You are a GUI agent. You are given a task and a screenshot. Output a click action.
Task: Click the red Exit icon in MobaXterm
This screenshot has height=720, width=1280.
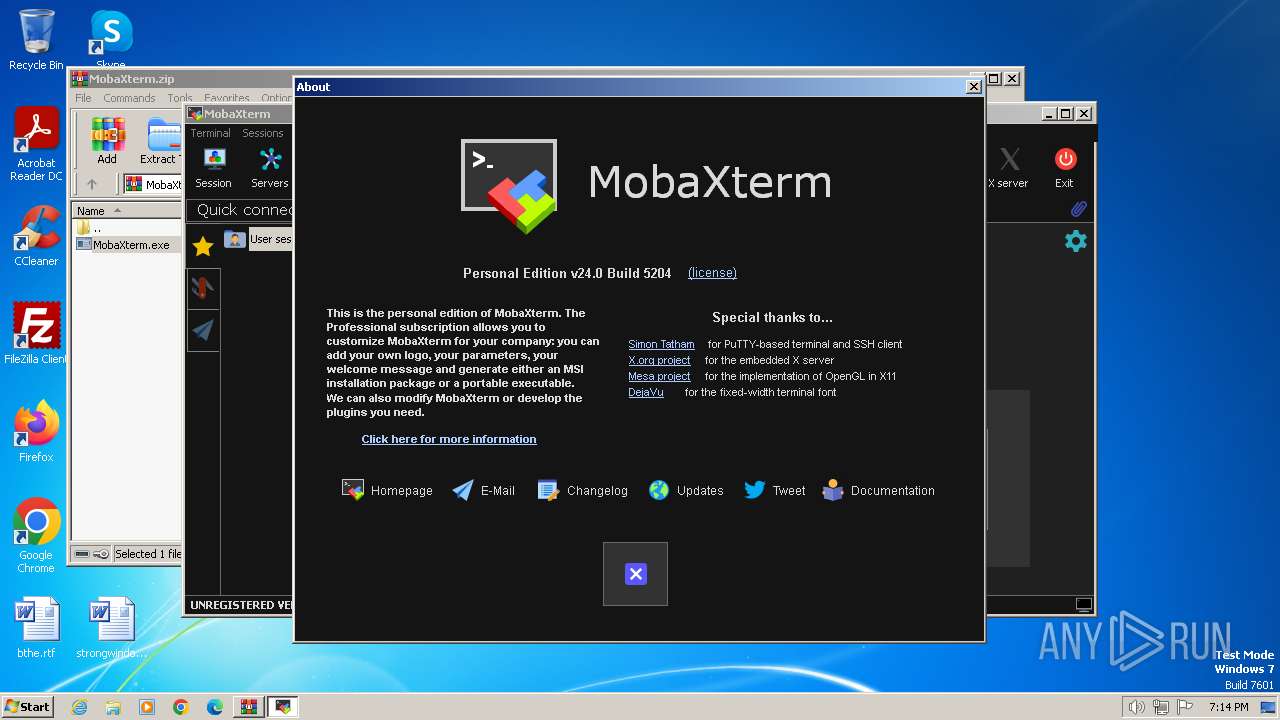(x=1065, y=168)
